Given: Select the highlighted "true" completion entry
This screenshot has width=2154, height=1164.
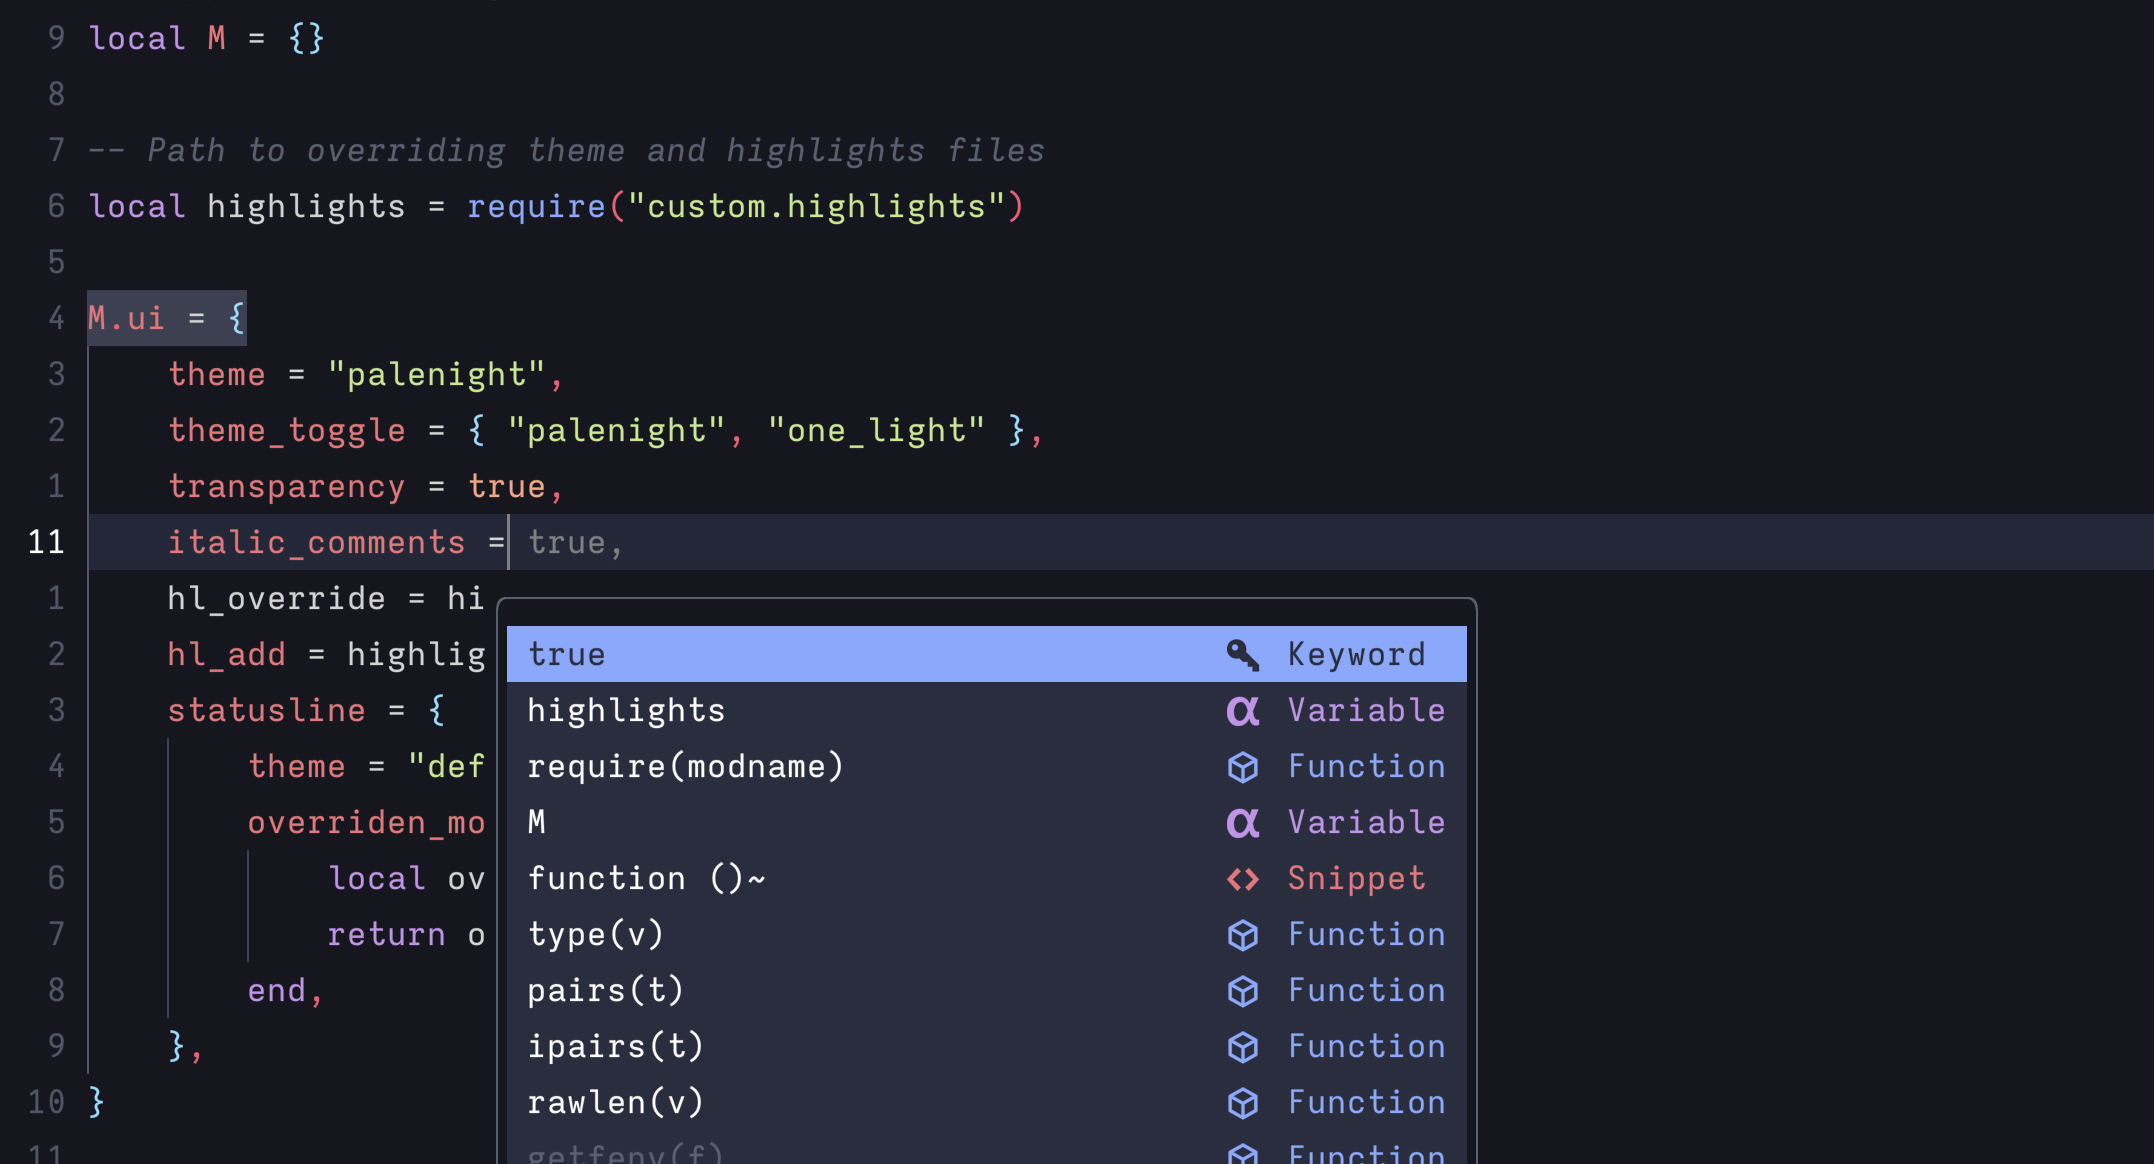Looking at the screenshot, I should tap(566, 654).
